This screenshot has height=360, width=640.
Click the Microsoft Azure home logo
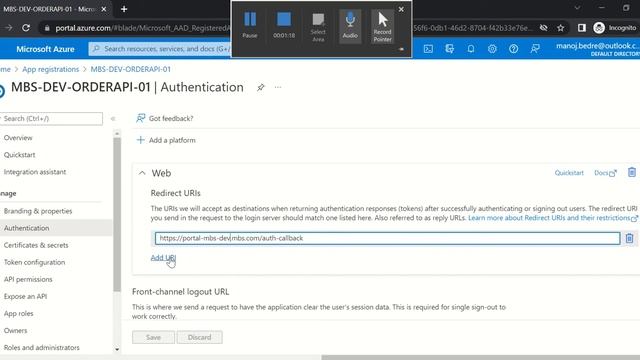point(45,49)
